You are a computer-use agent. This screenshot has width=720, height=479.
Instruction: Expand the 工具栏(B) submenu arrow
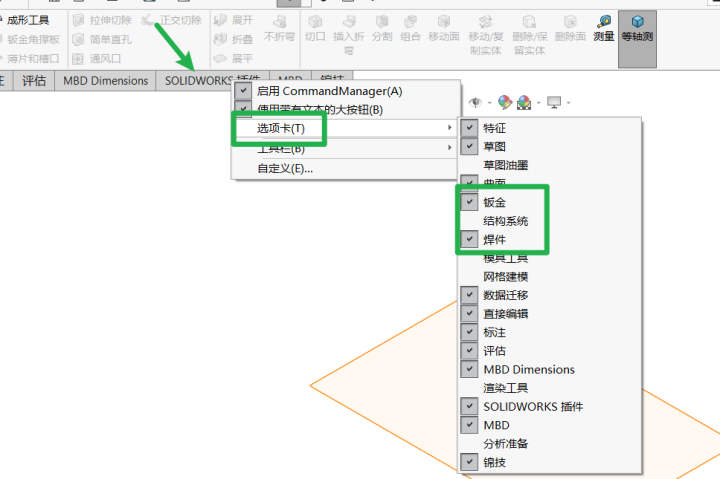coord(450,147)
